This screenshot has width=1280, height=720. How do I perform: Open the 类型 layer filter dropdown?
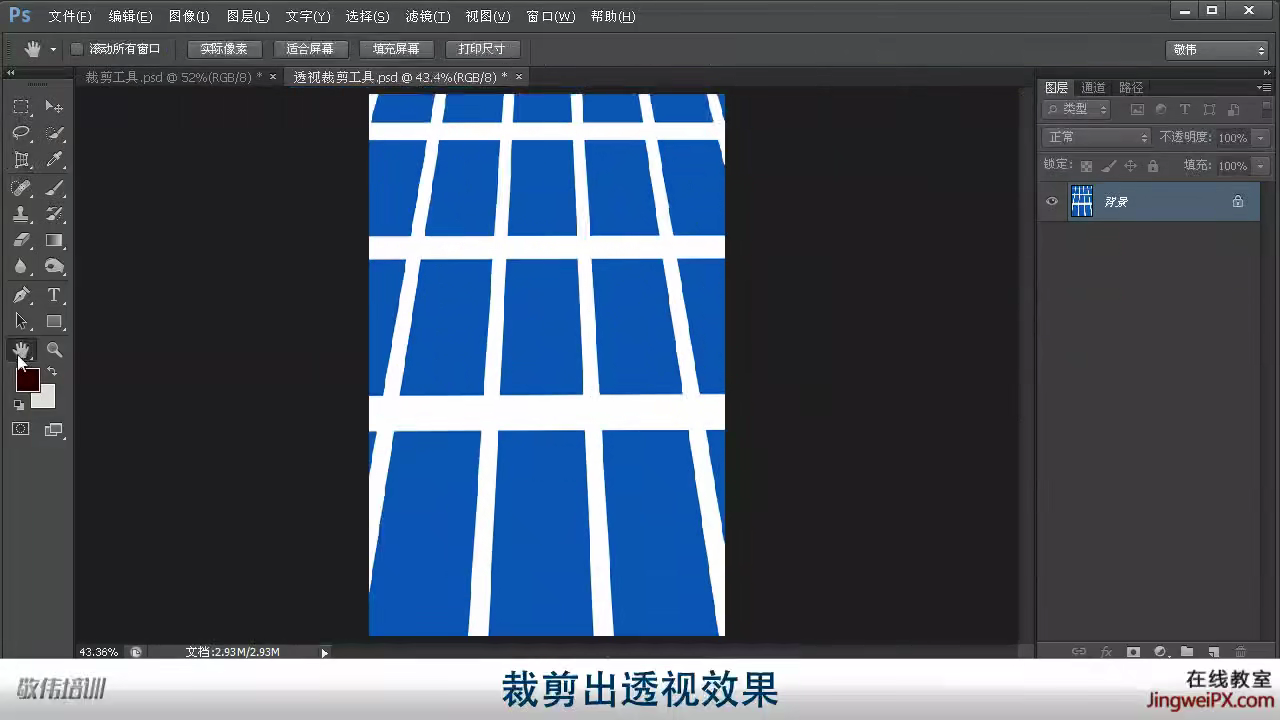(x=1076, y=110)
